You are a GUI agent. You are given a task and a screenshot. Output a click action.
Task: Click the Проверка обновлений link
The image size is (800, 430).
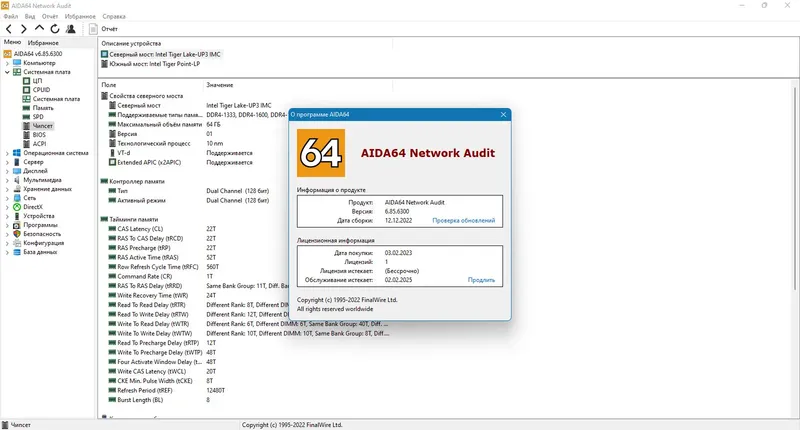point(464,220)
